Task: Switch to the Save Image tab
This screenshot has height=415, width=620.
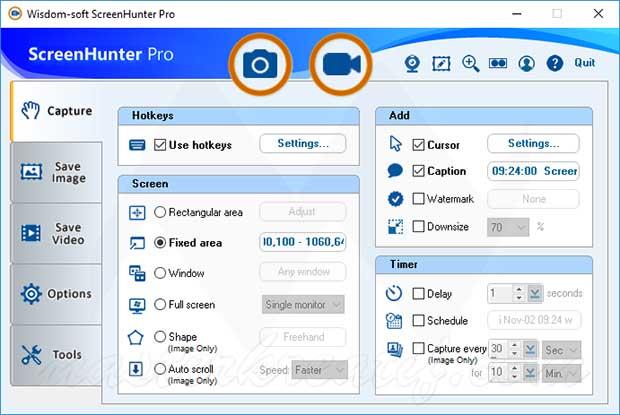Action: click(x=56, y=172)
